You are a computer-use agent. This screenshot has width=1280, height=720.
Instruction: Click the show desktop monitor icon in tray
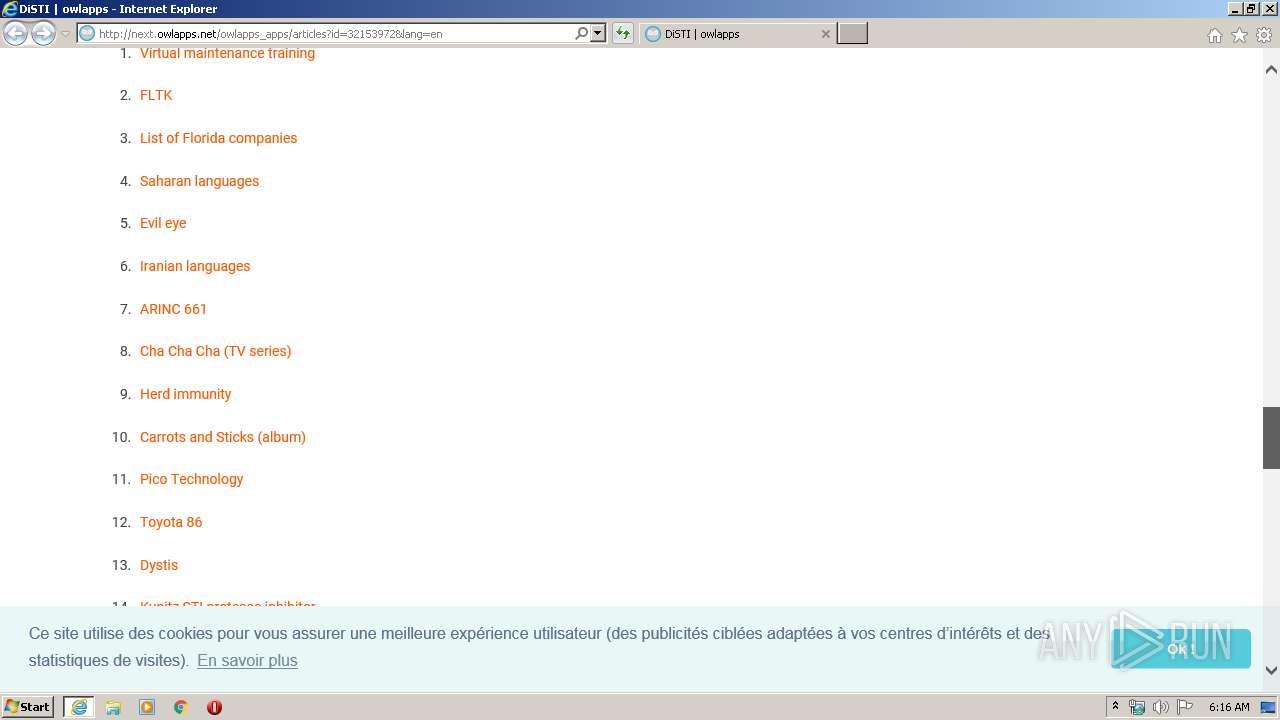[1268, 707]
